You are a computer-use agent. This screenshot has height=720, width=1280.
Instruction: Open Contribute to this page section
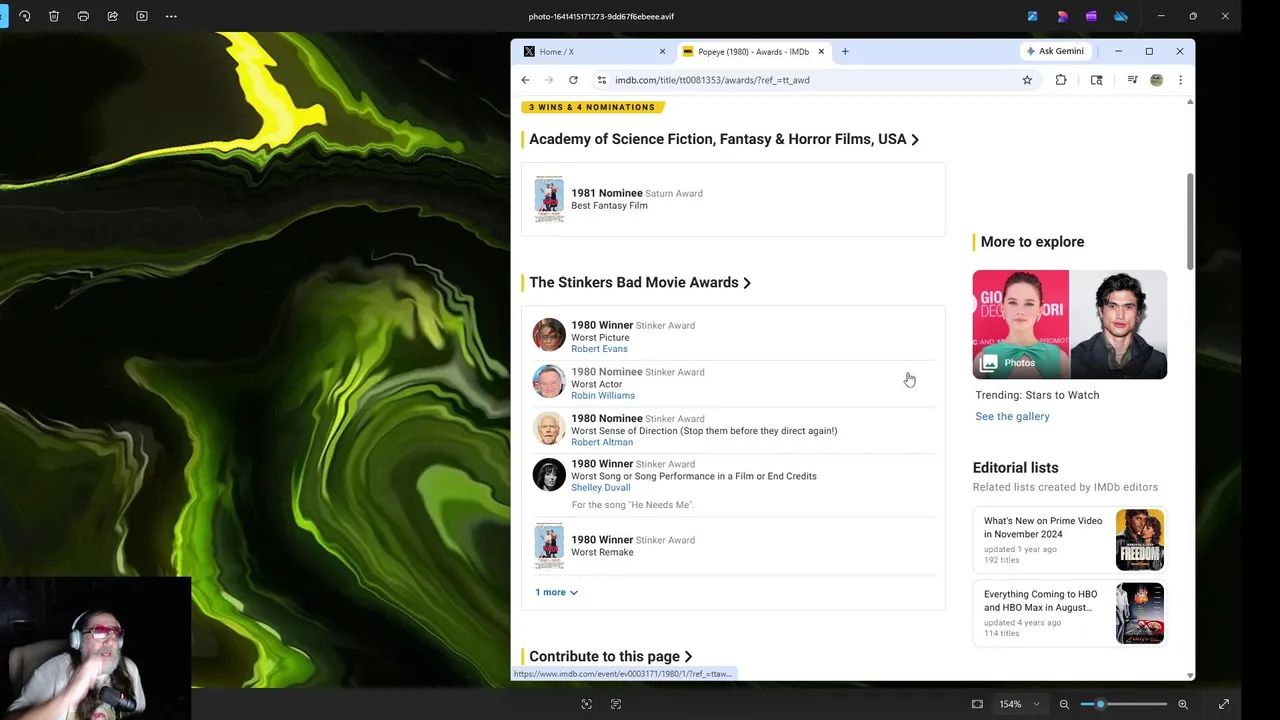tap(610, 656)
